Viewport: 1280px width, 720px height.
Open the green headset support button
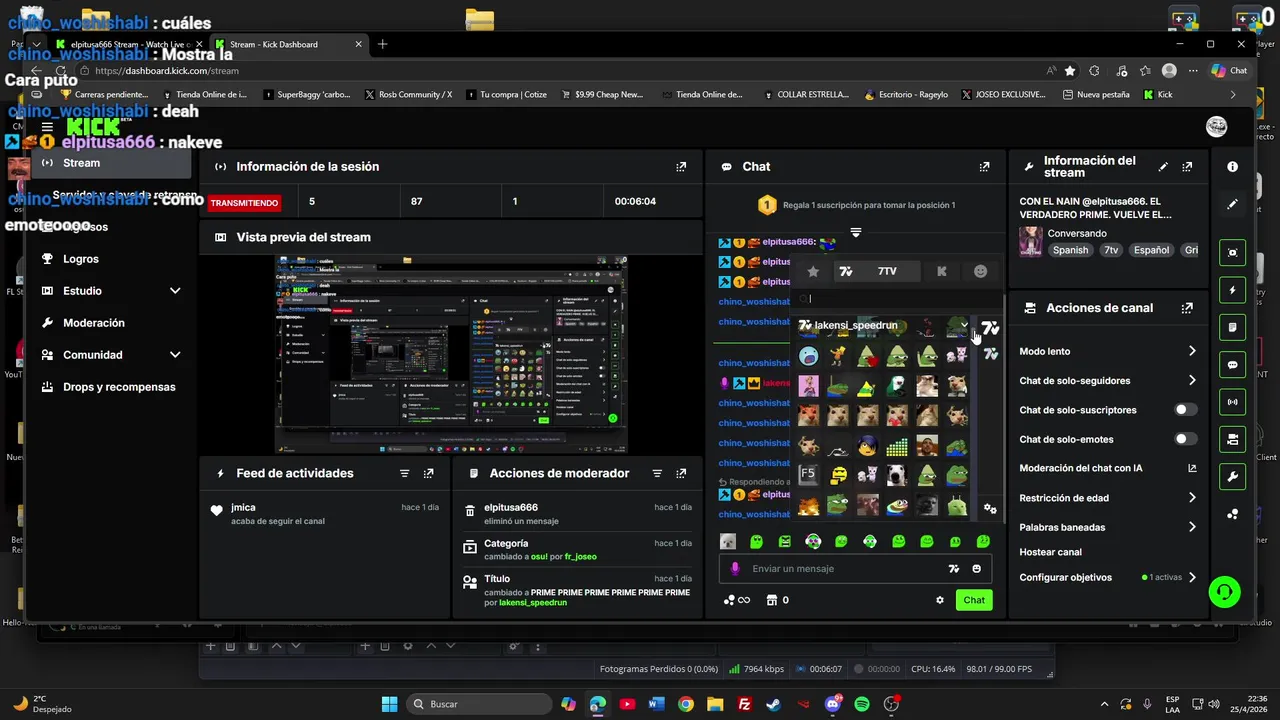[x=1225, y=591]
